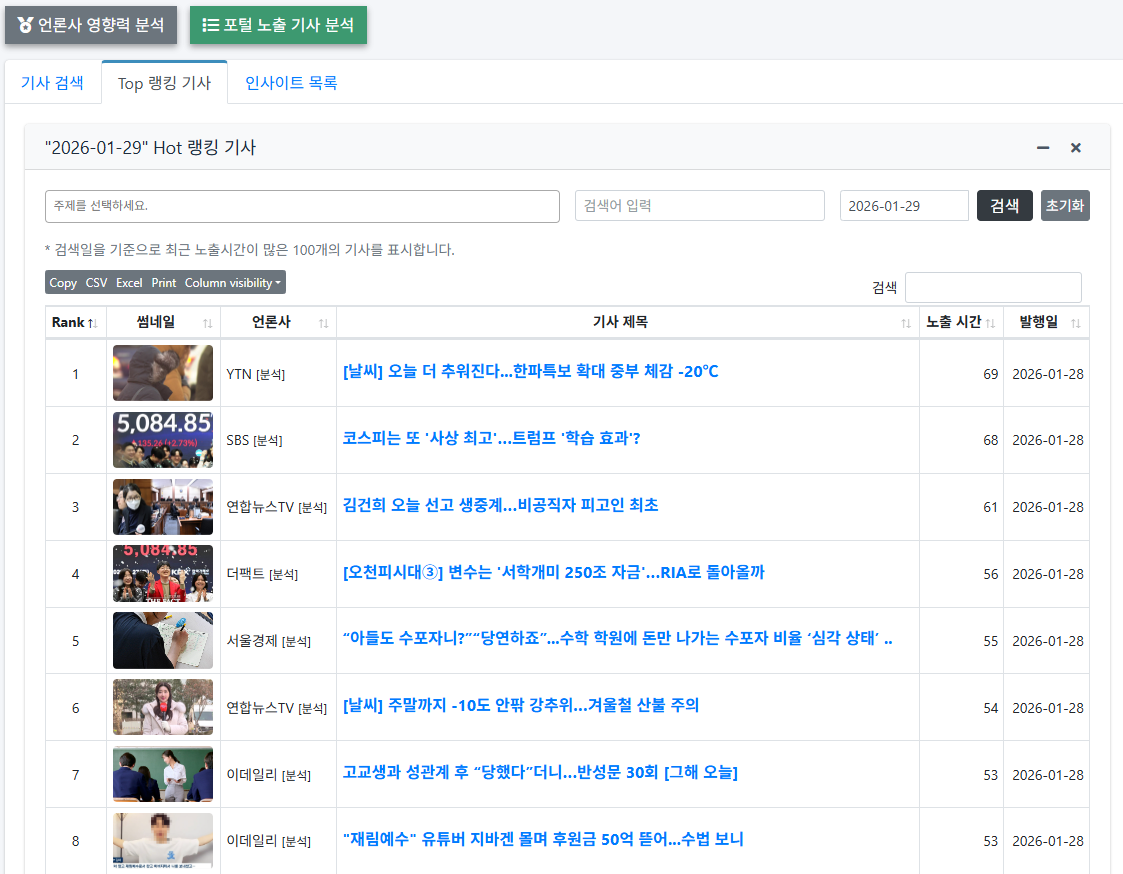Export the table using the Excel button

(129, 282)
